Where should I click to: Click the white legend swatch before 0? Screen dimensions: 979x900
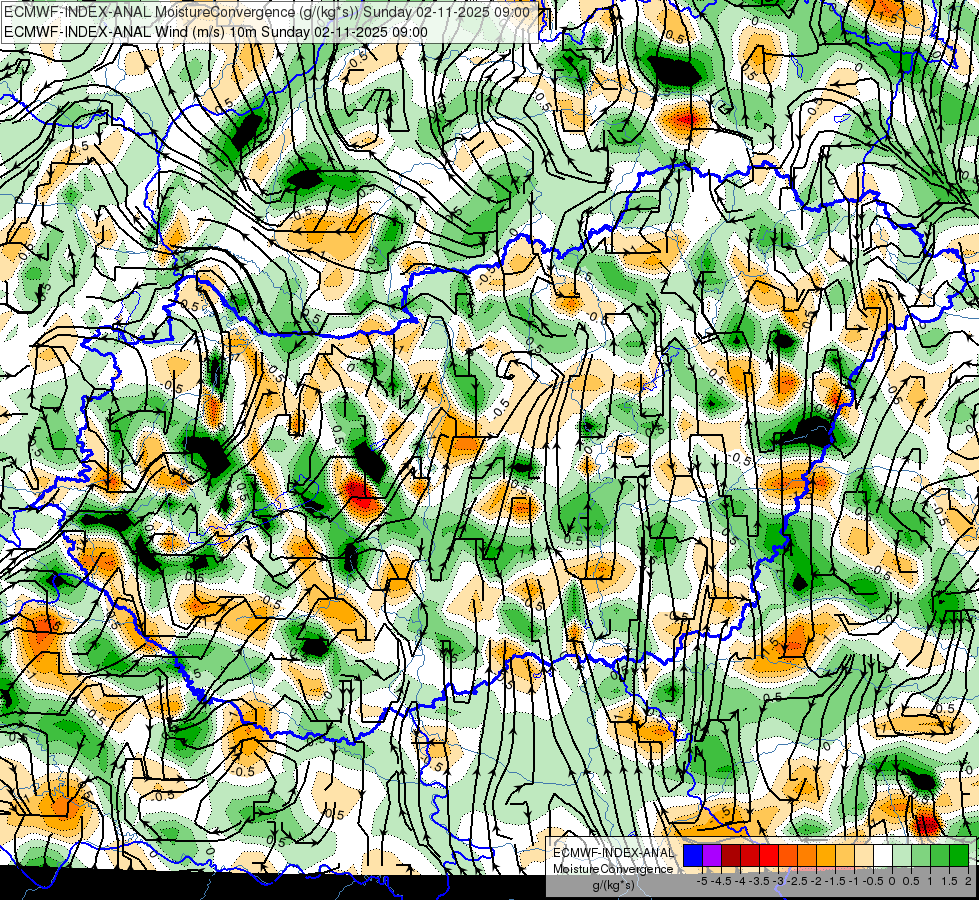click(883, 855)
